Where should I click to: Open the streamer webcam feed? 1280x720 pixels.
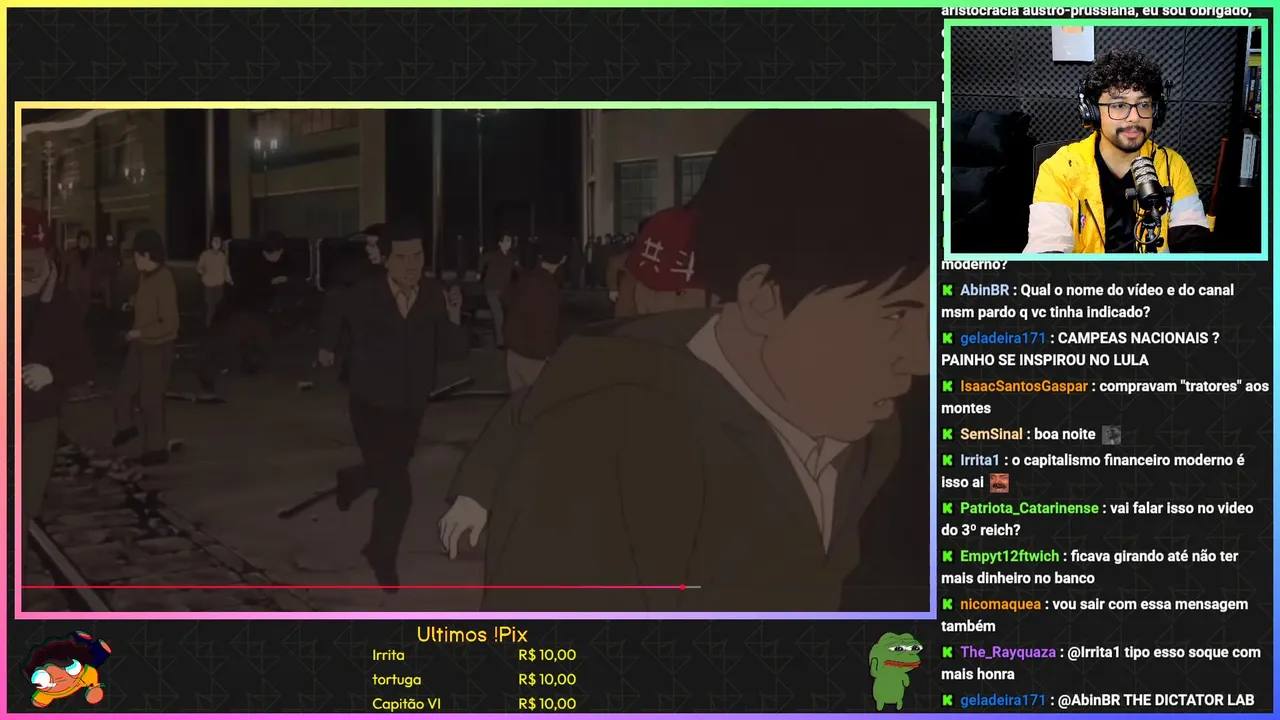pyautogui.click(x=1105, y=139)
